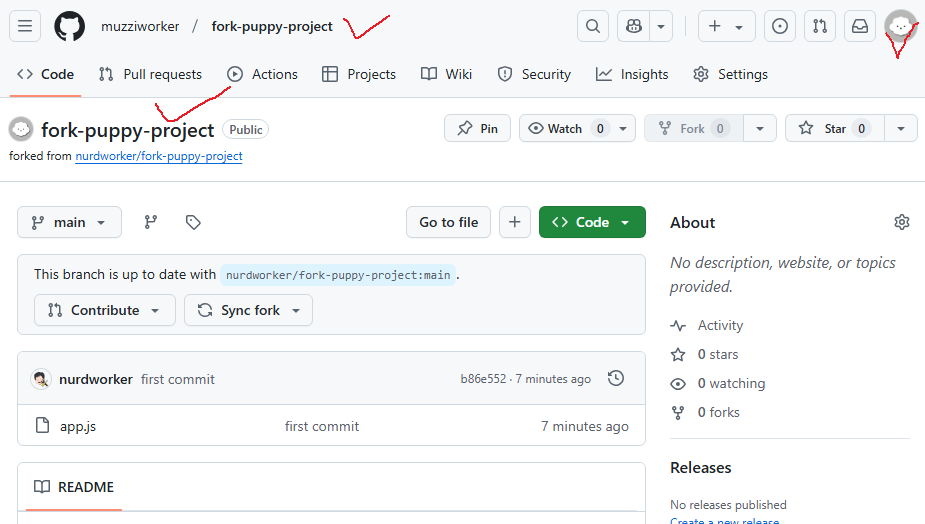
Task: Open the green Code dropdown
Action: pyautogui.click(x=592, y=222)
